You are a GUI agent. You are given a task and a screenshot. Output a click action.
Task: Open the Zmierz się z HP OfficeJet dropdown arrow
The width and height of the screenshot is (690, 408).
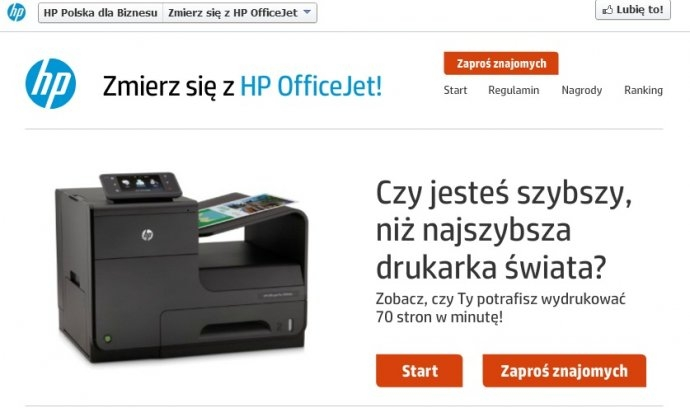pyautogui.click(x=307, y=12)
